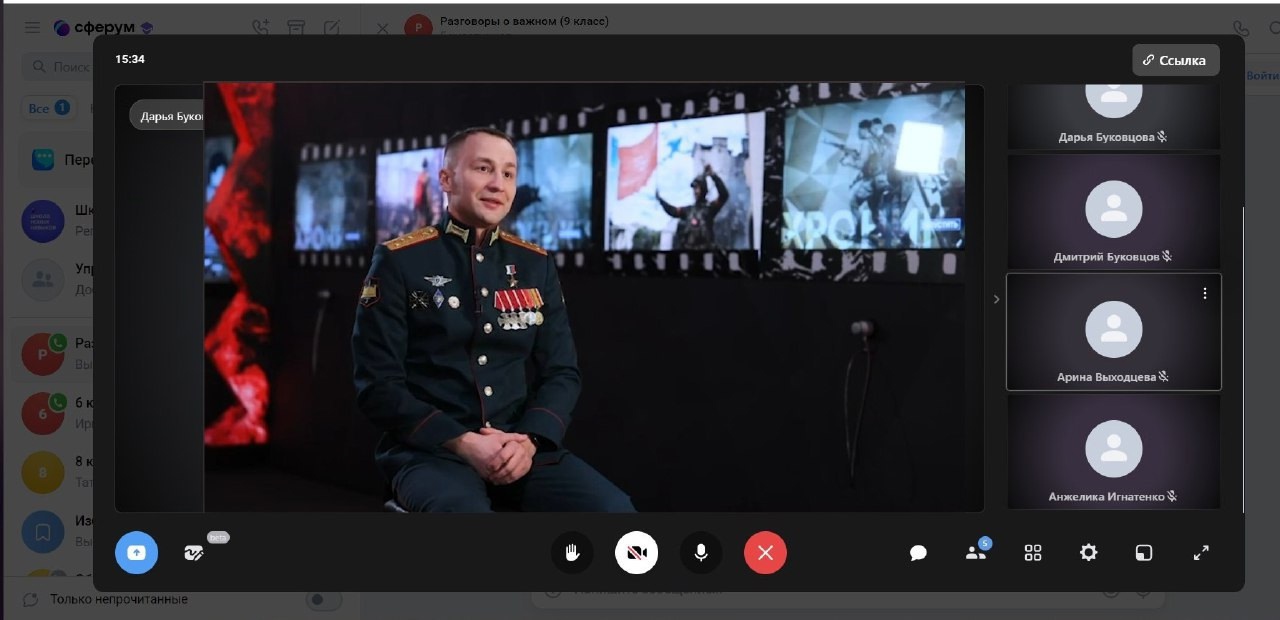Toggle the Только непрочитанные switch
The image size is (1280, 620).
324,600
